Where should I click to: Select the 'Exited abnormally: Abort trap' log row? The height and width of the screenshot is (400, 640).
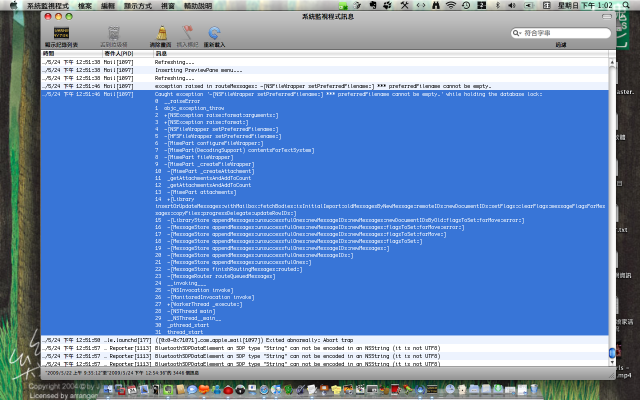tap(324, 340)
